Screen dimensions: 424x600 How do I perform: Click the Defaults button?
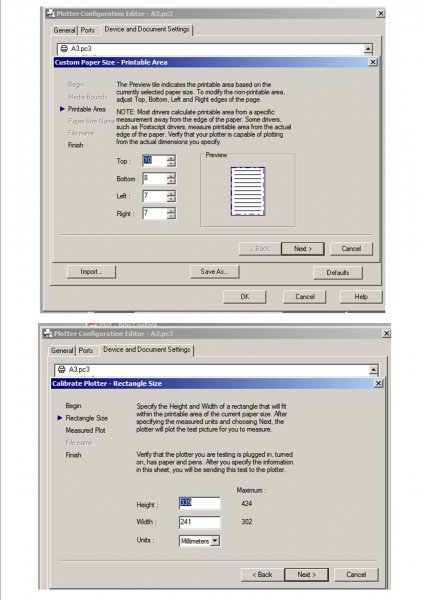(338, 273)
